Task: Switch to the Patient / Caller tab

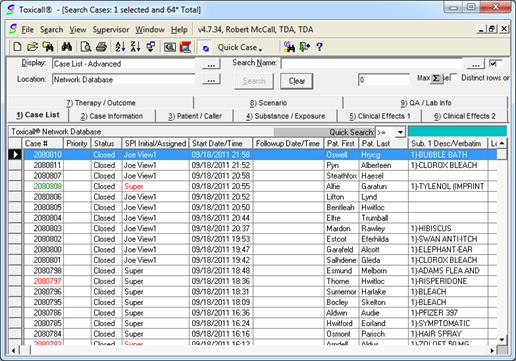Action: 195,116
